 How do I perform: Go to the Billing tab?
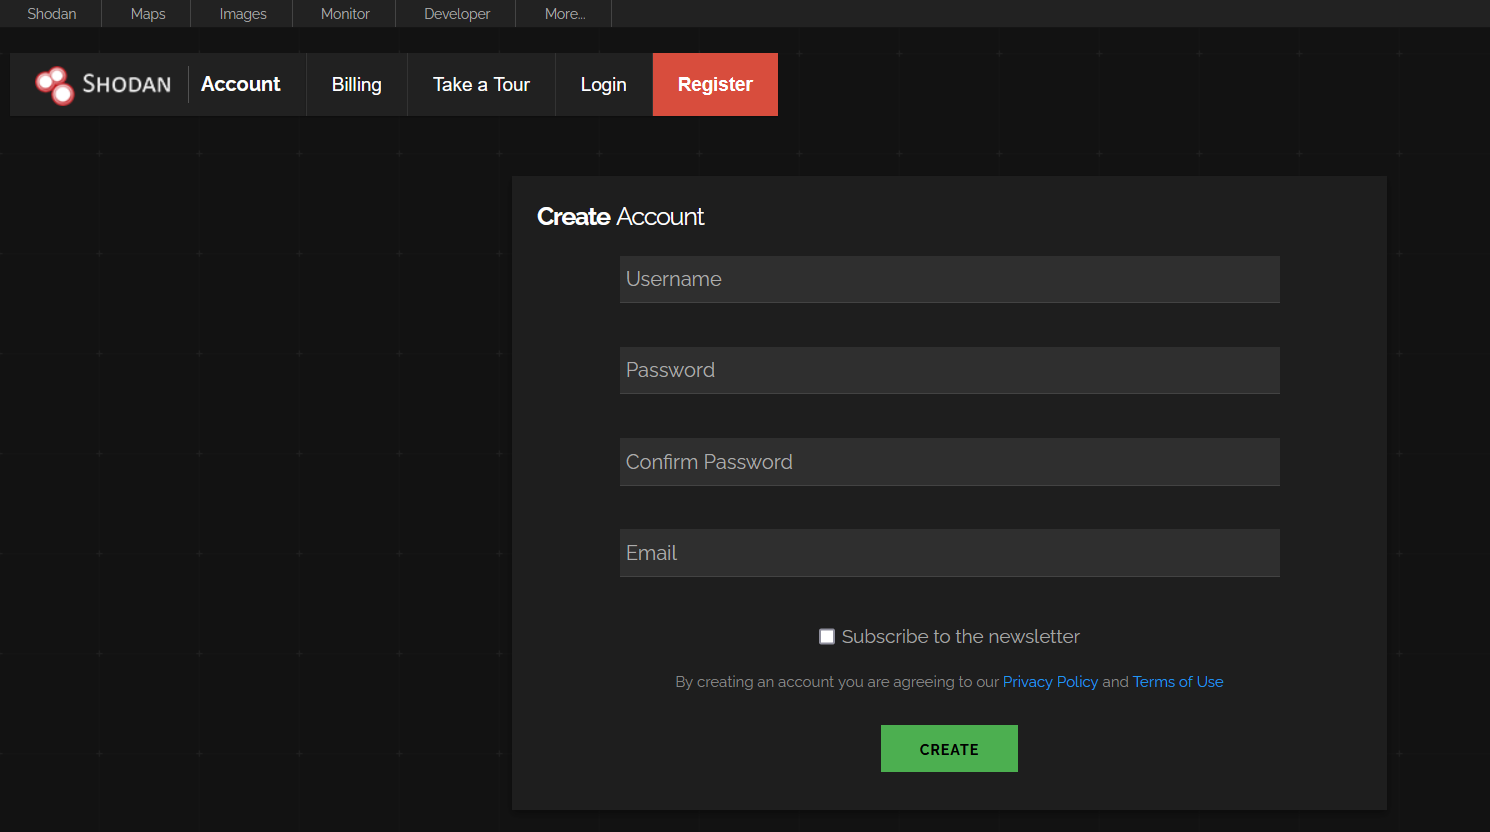(357, 85)
